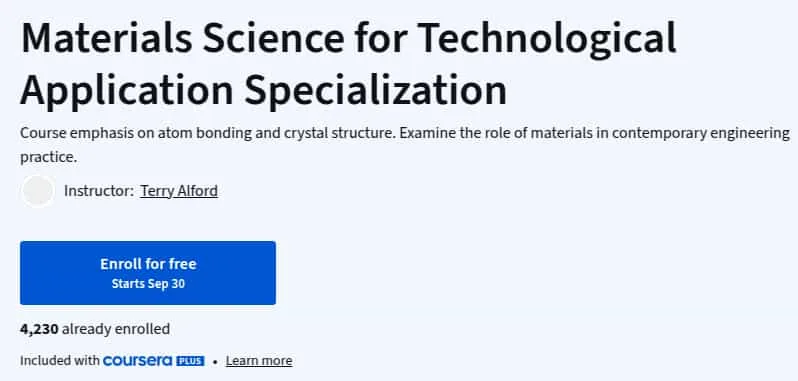Click Examine the role of materials sentence

[x=595, y=133]
